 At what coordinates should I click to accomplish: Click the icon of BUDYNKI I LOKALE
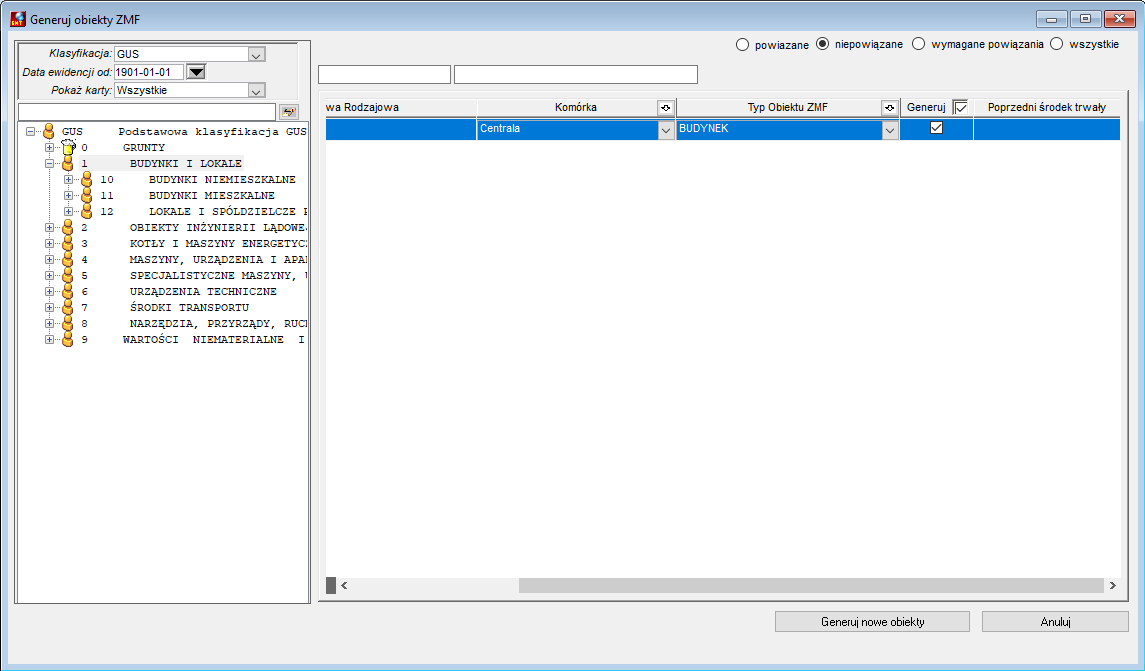point(68,164)
